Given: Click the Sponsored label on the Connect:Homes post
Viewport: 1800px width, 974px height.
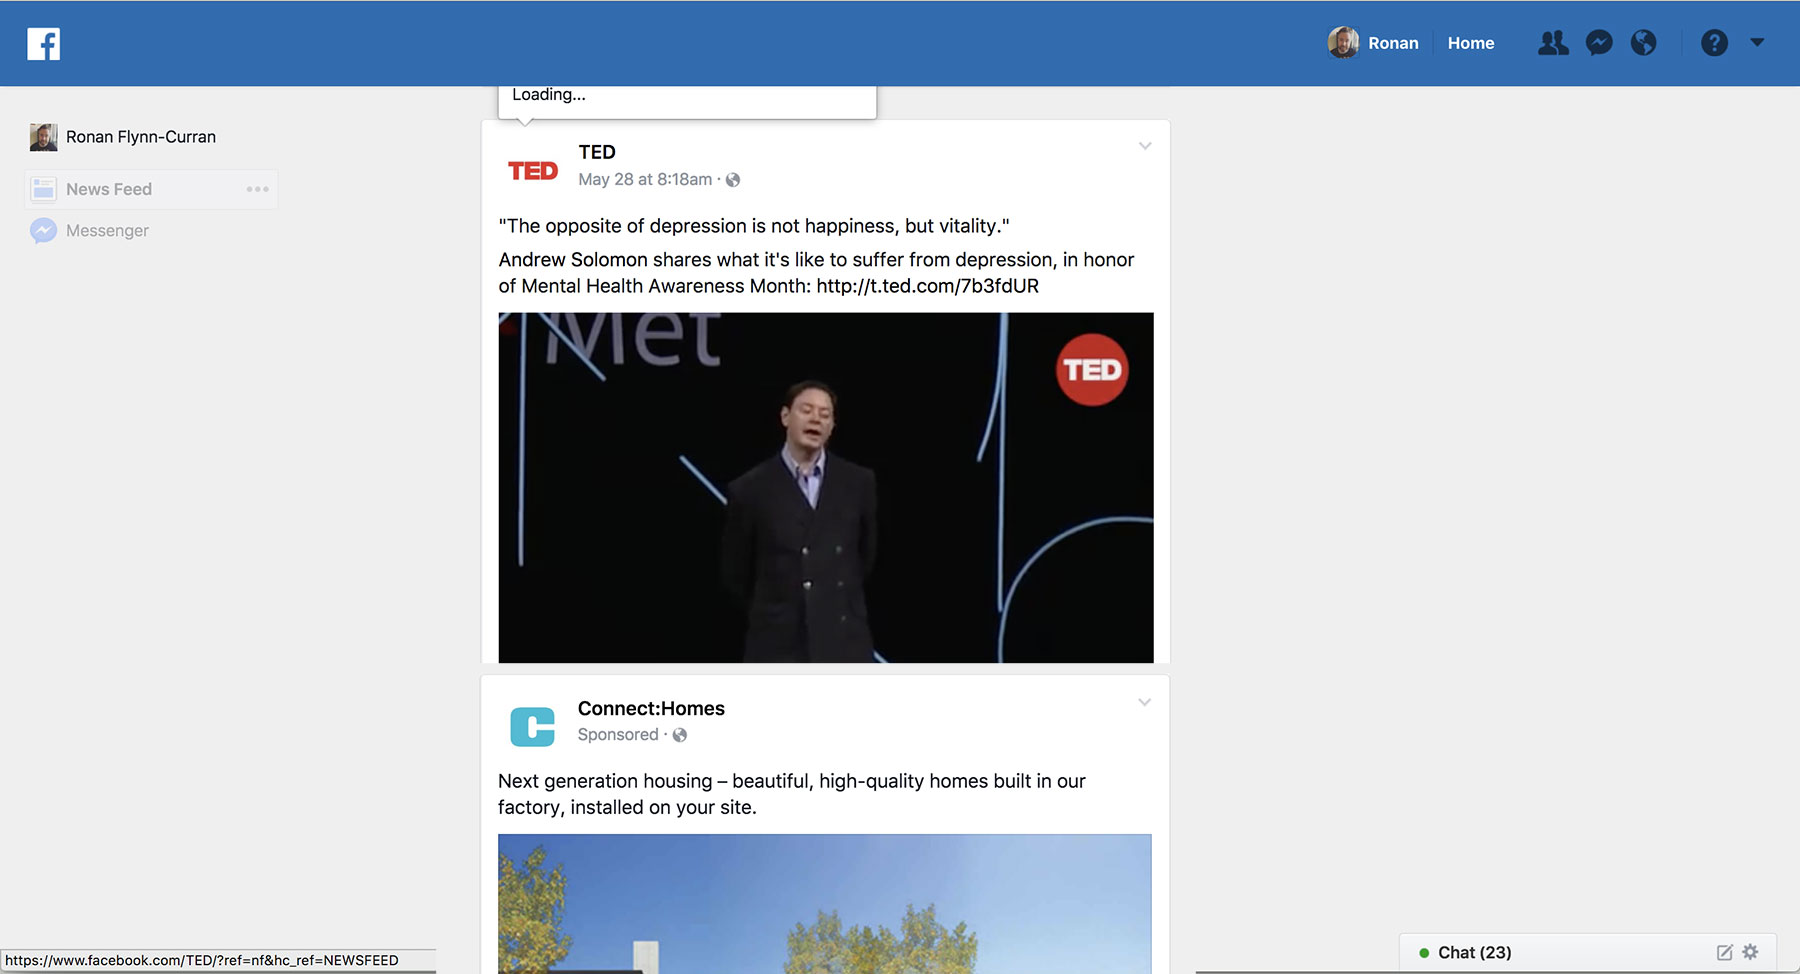Looking at the screenshot, I should (618, 735).
